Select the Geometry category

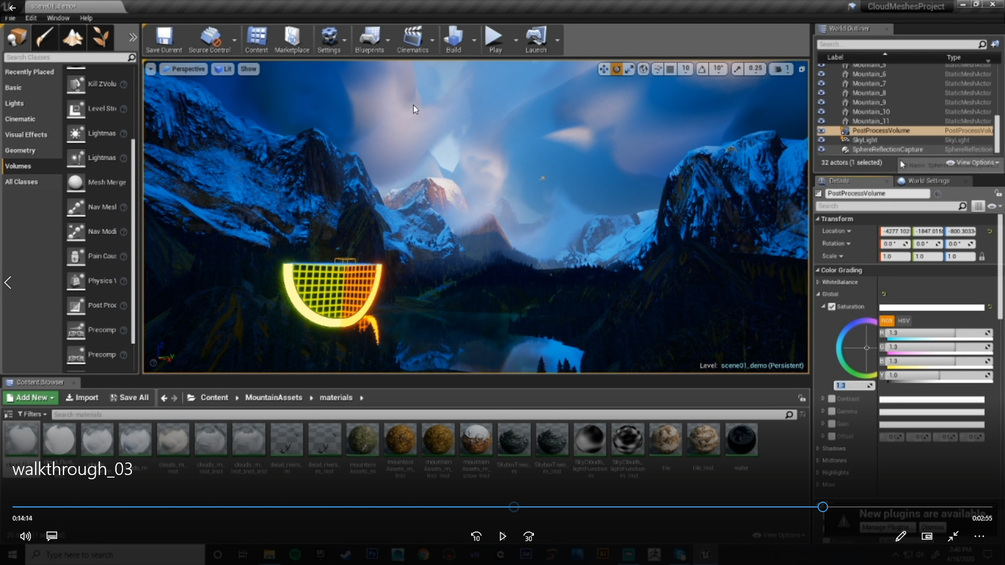point(20,151)
